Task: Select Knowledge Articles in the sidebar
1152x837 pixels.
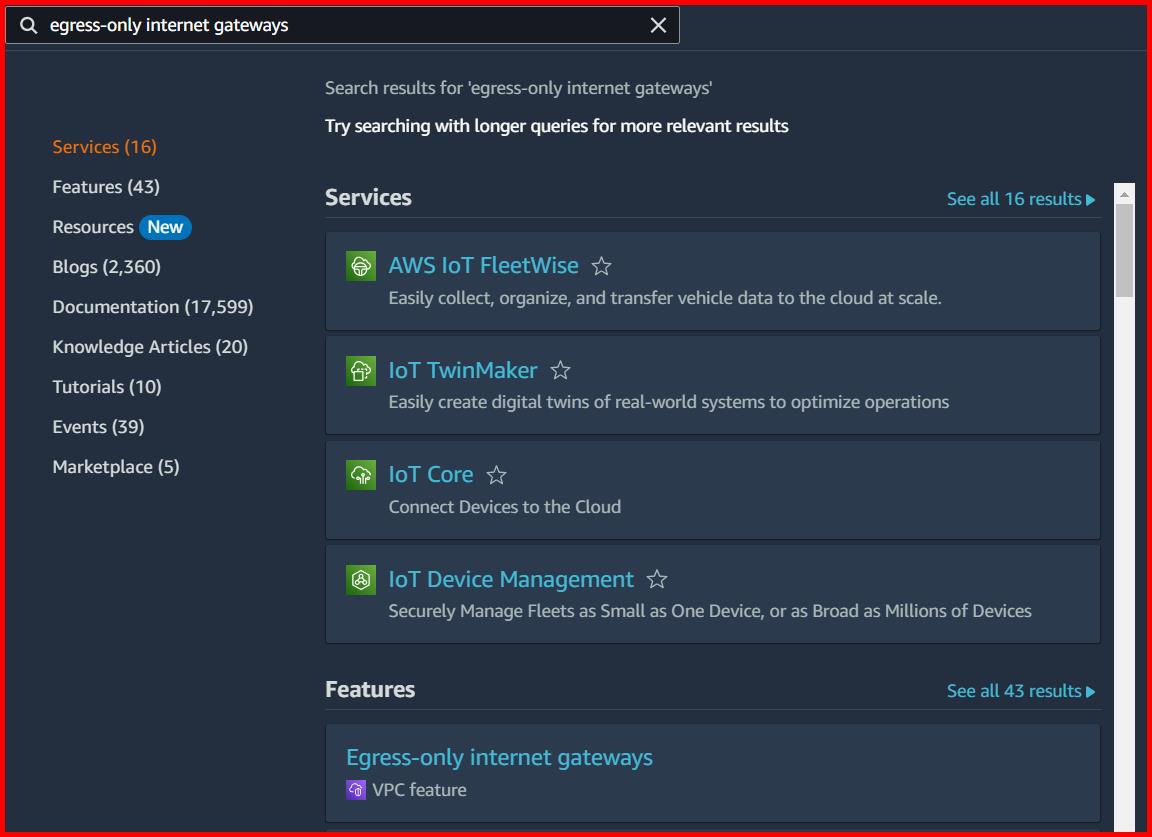Action: 134,346
